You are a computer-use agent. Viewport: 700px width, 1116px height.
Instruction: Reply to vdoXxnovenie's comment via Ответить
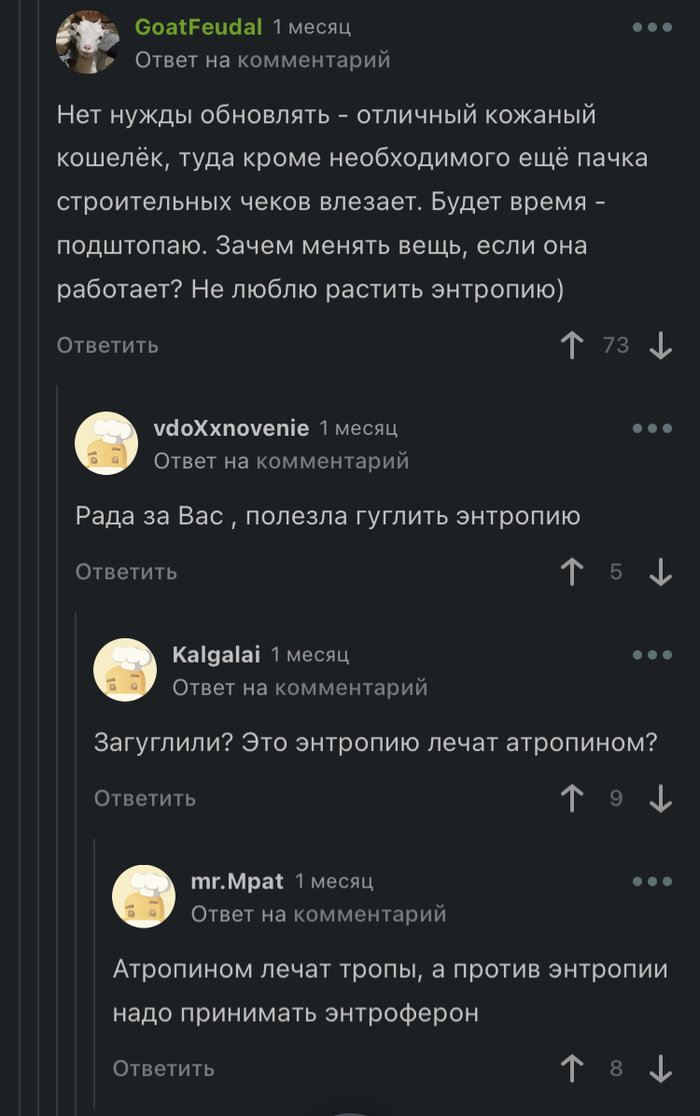click(126, 571)
